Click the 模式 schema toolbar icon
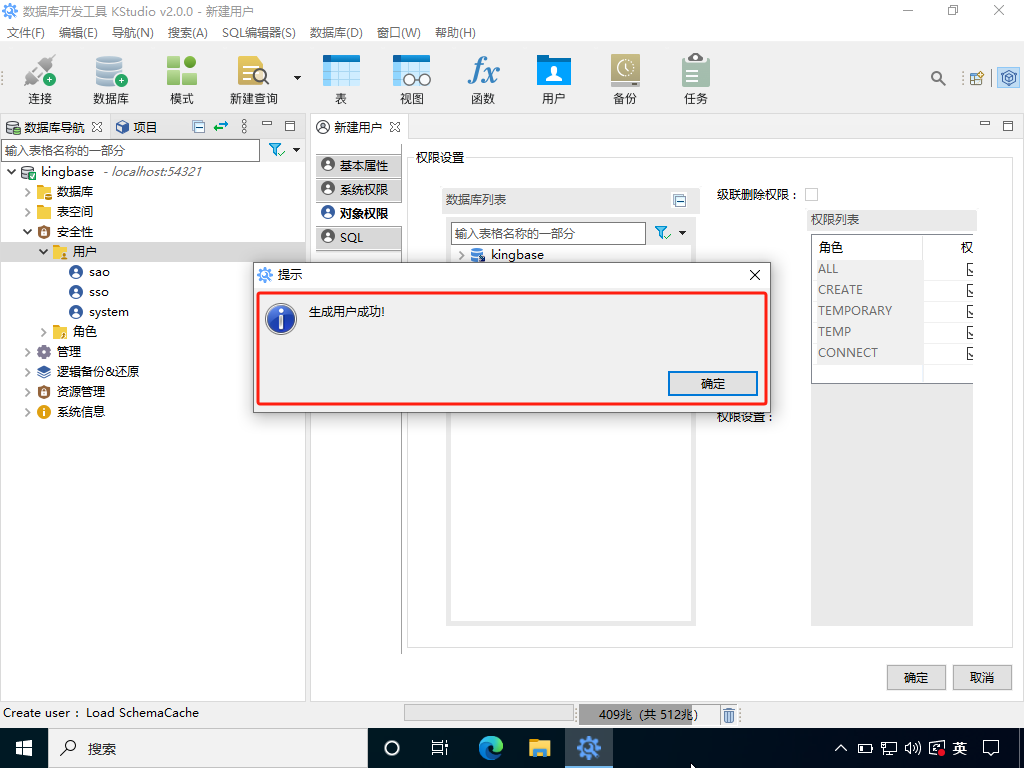The height and width of the screenshot is (768, 1024). click(181, 79)
